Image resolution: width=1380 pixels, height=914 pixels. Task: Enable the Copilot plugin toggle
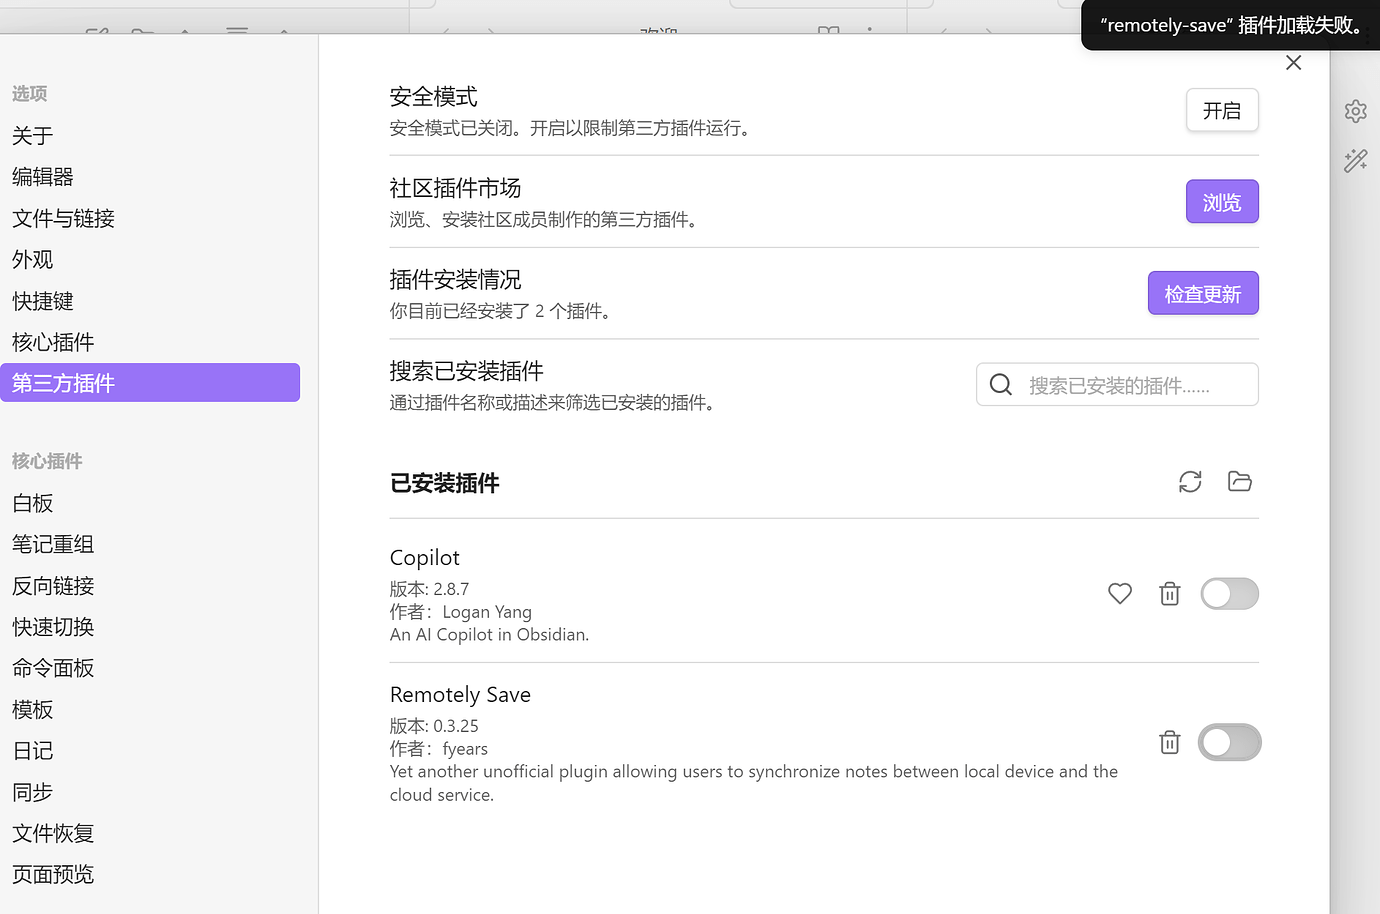1229,593
